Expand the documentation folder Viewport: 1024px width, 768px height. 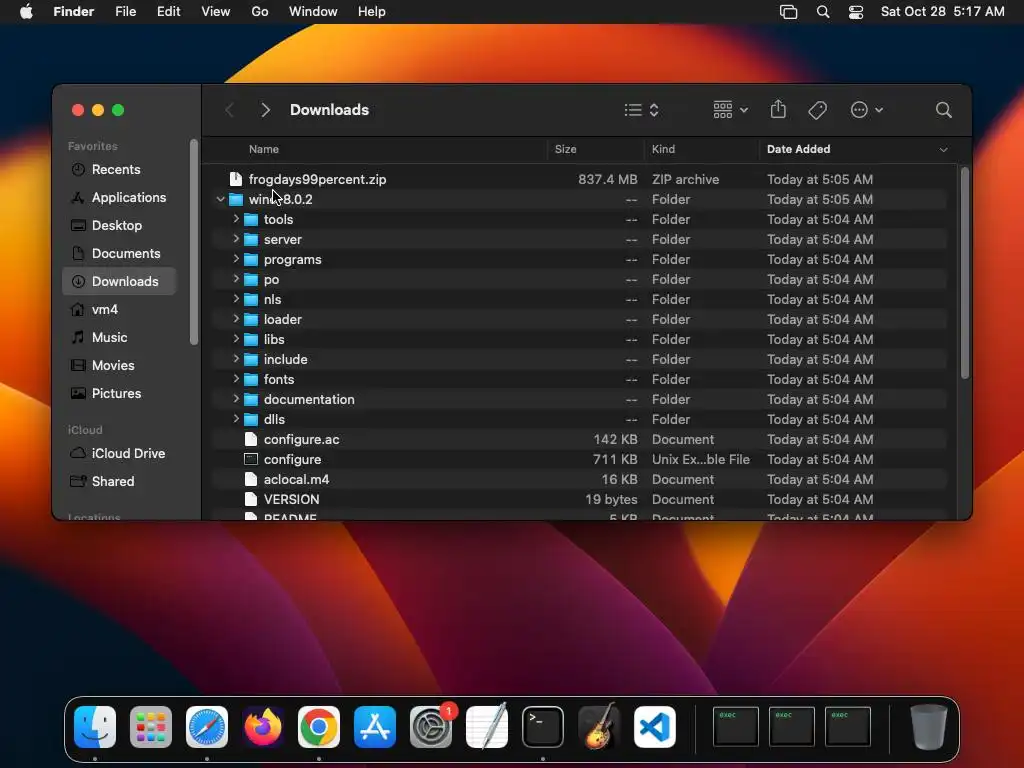coord(236,399)
